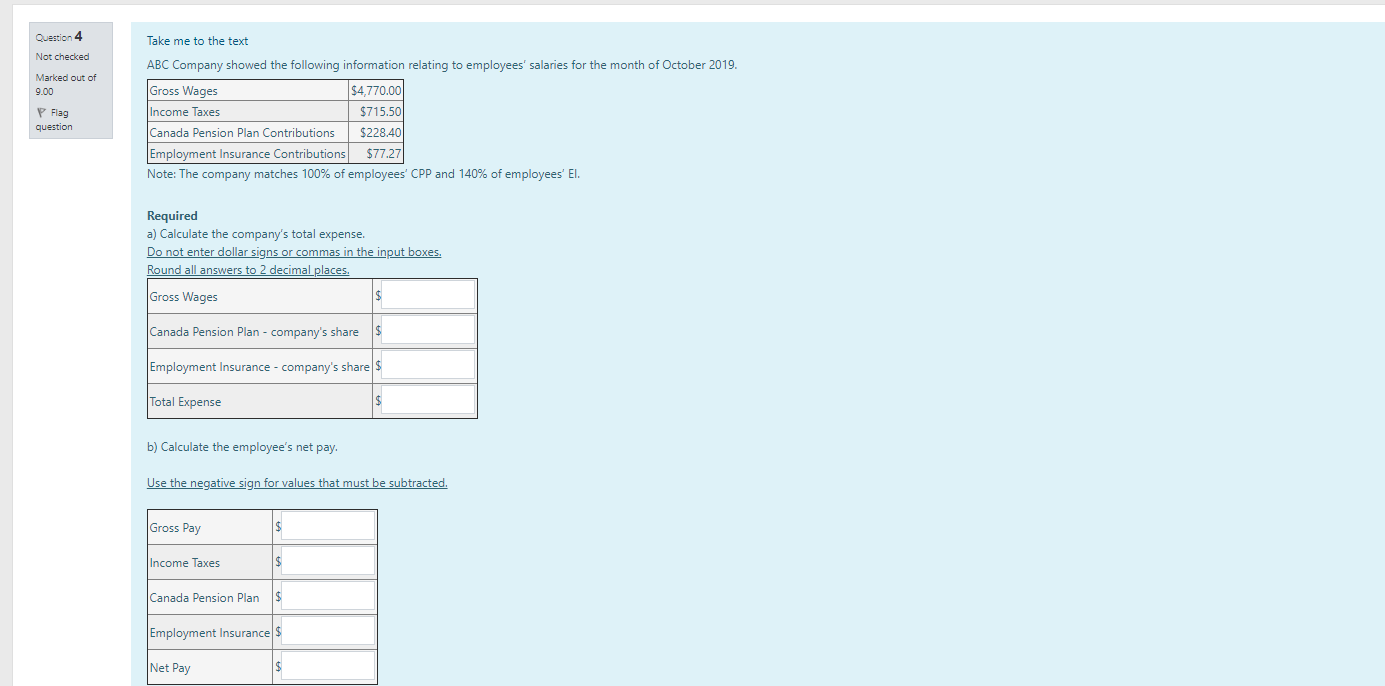Screen dimensions: 1385x686
Task: Click the negative sign instruction text
Action: tap(297, 482)
